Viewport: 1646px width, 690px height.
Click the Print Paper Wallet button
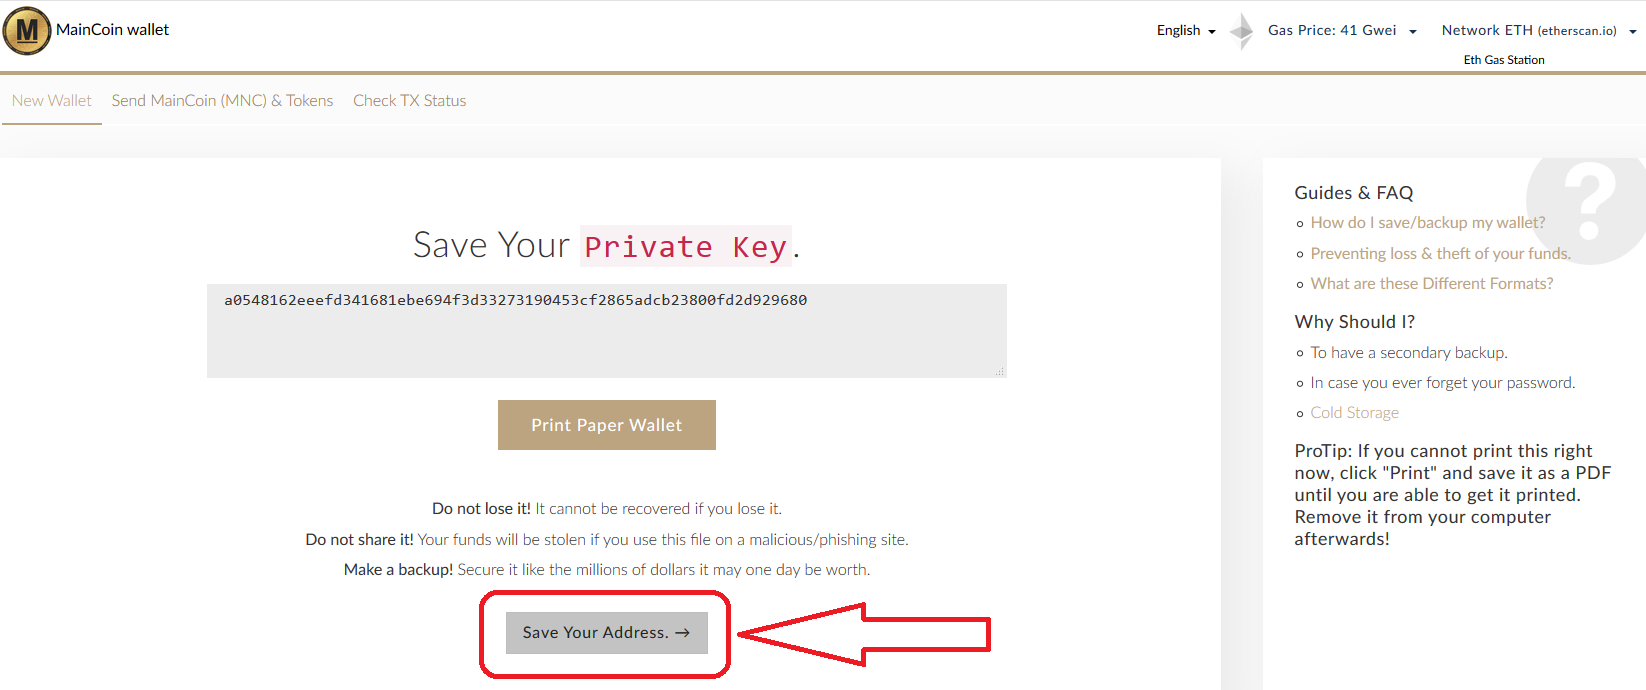click(x=607, y=425)
